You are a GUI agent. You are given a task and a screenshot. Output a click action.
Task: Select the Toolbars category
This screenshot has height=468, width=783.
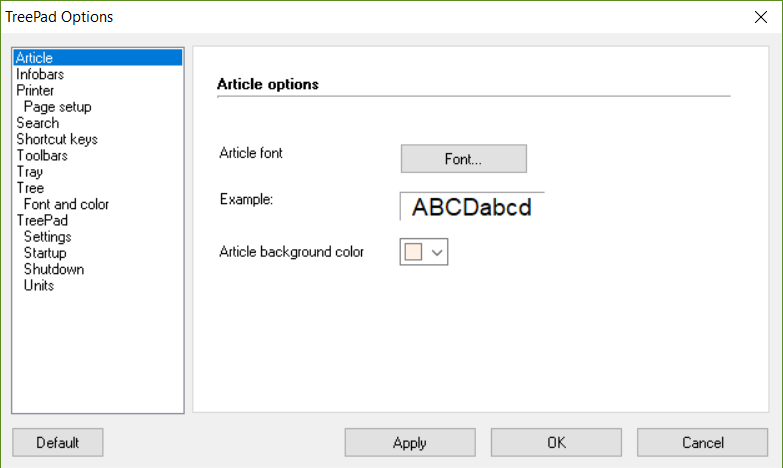click(42, 155)
